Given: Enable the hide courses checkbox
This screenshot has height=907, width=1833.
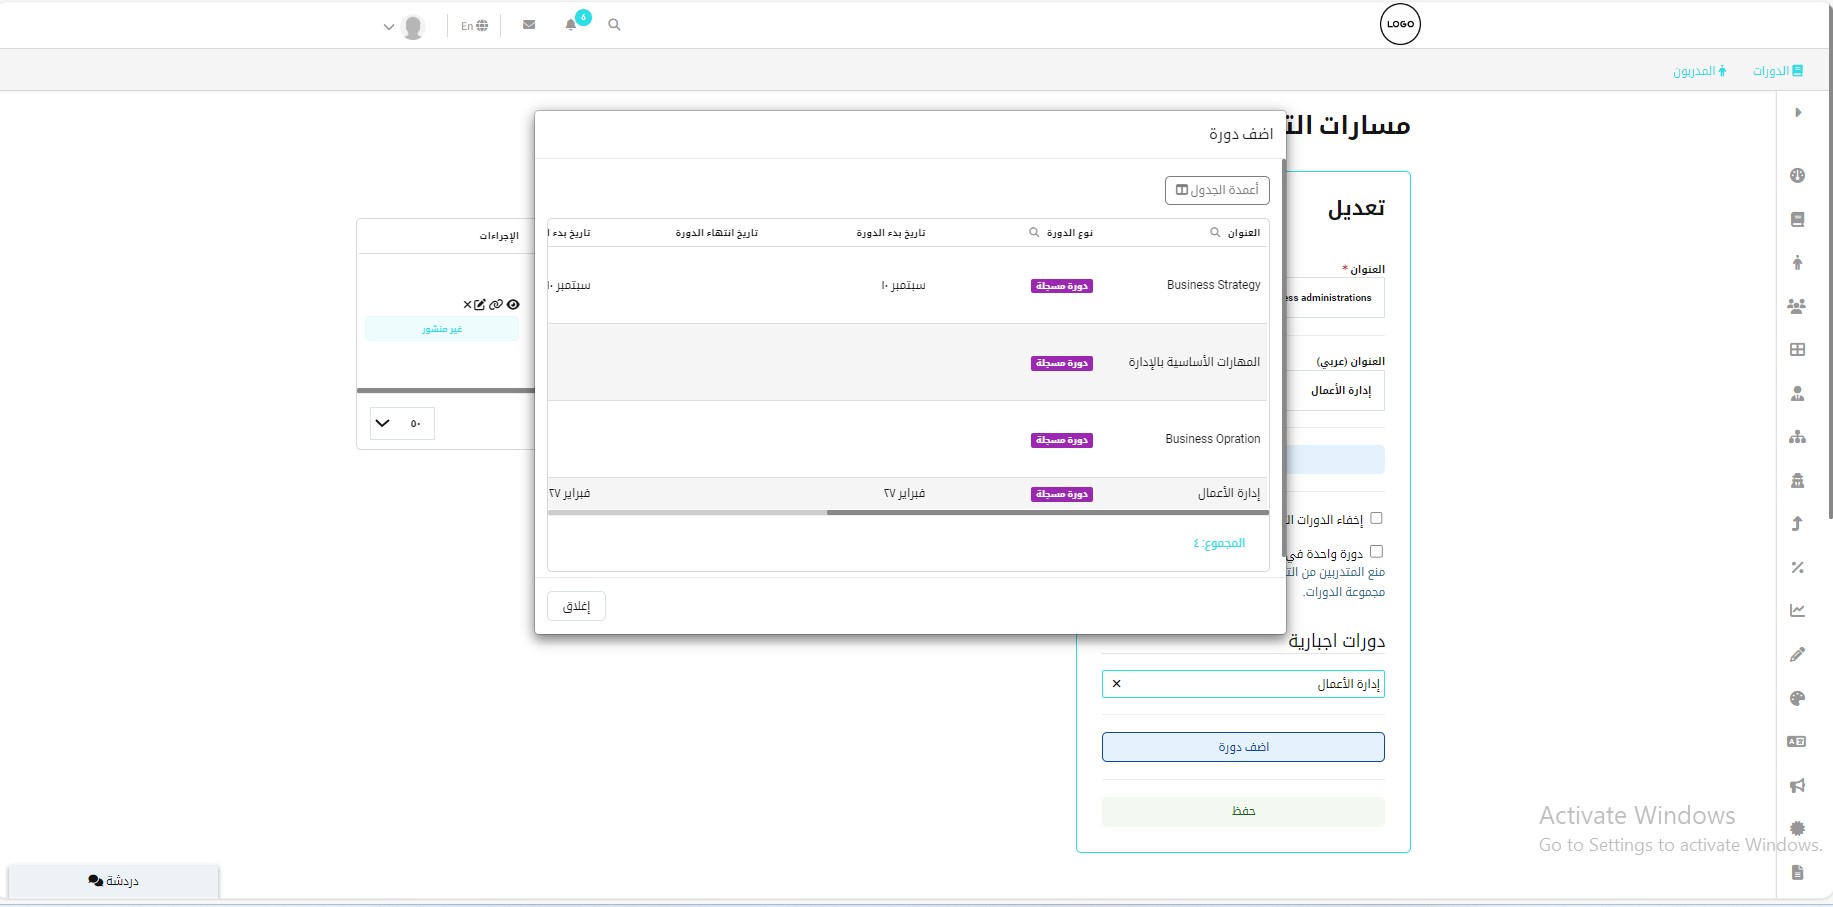Looking at the screenshot, I should [1376, 518].
